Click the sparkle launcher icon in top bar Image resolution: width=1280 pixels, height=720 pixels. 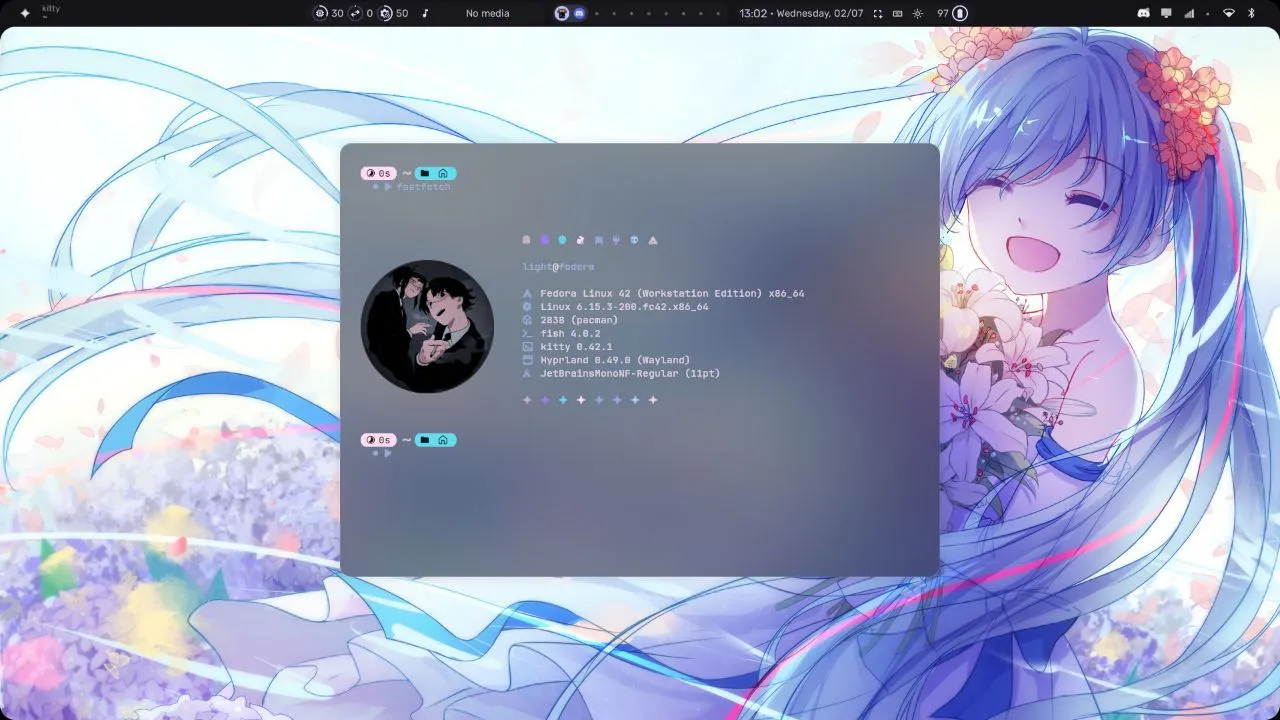click(x=25, y=13)
